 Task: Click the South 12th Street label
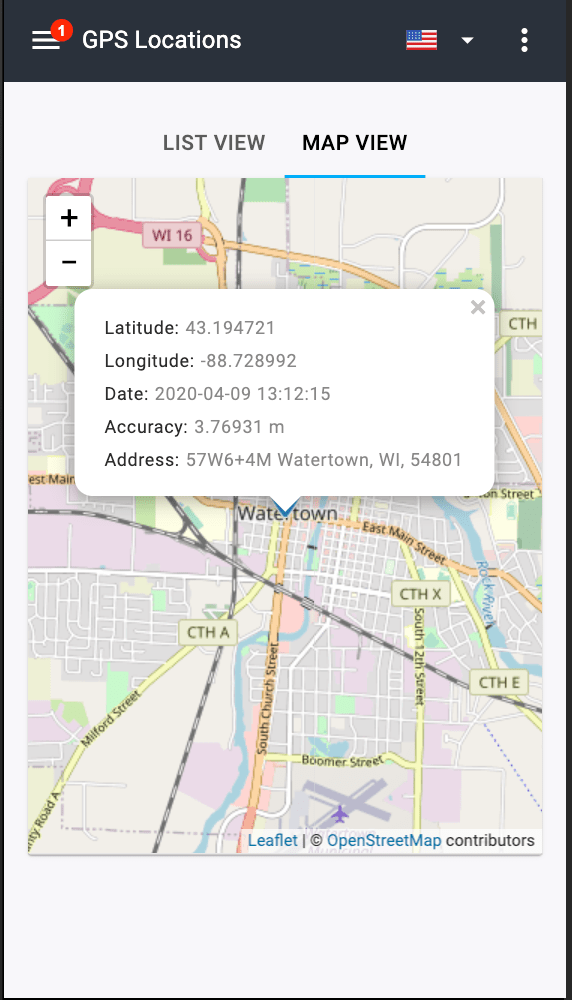419,656
